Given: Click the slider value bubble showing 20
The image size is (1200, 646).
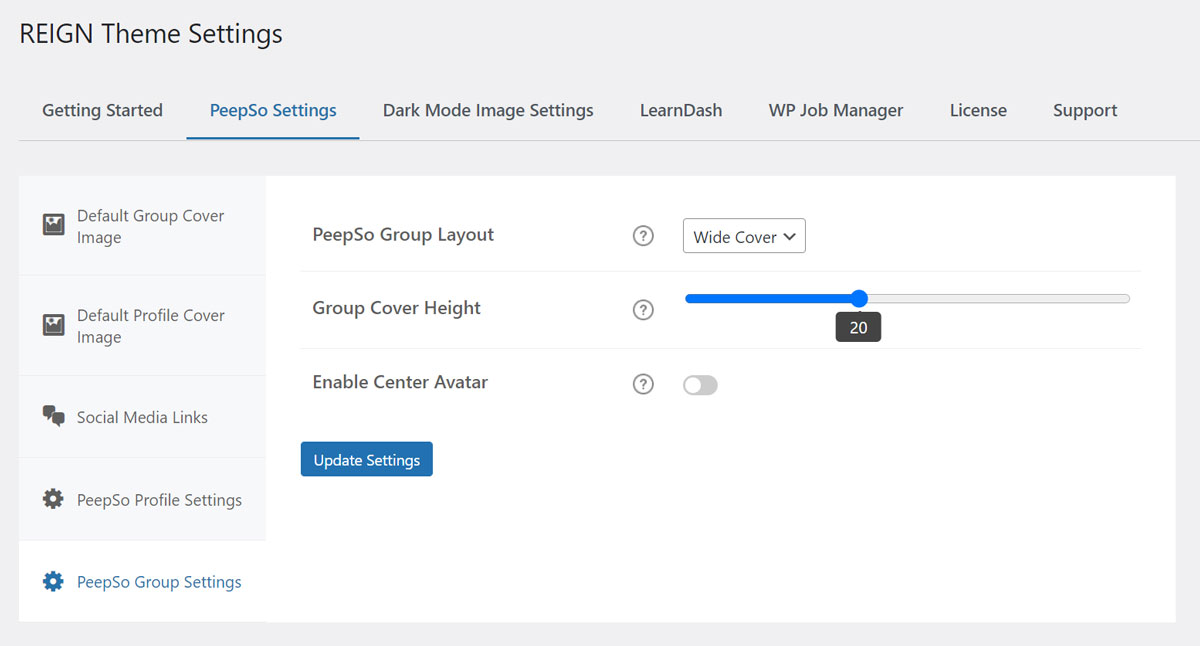Looking at the screenshot, I should point(858,327).
